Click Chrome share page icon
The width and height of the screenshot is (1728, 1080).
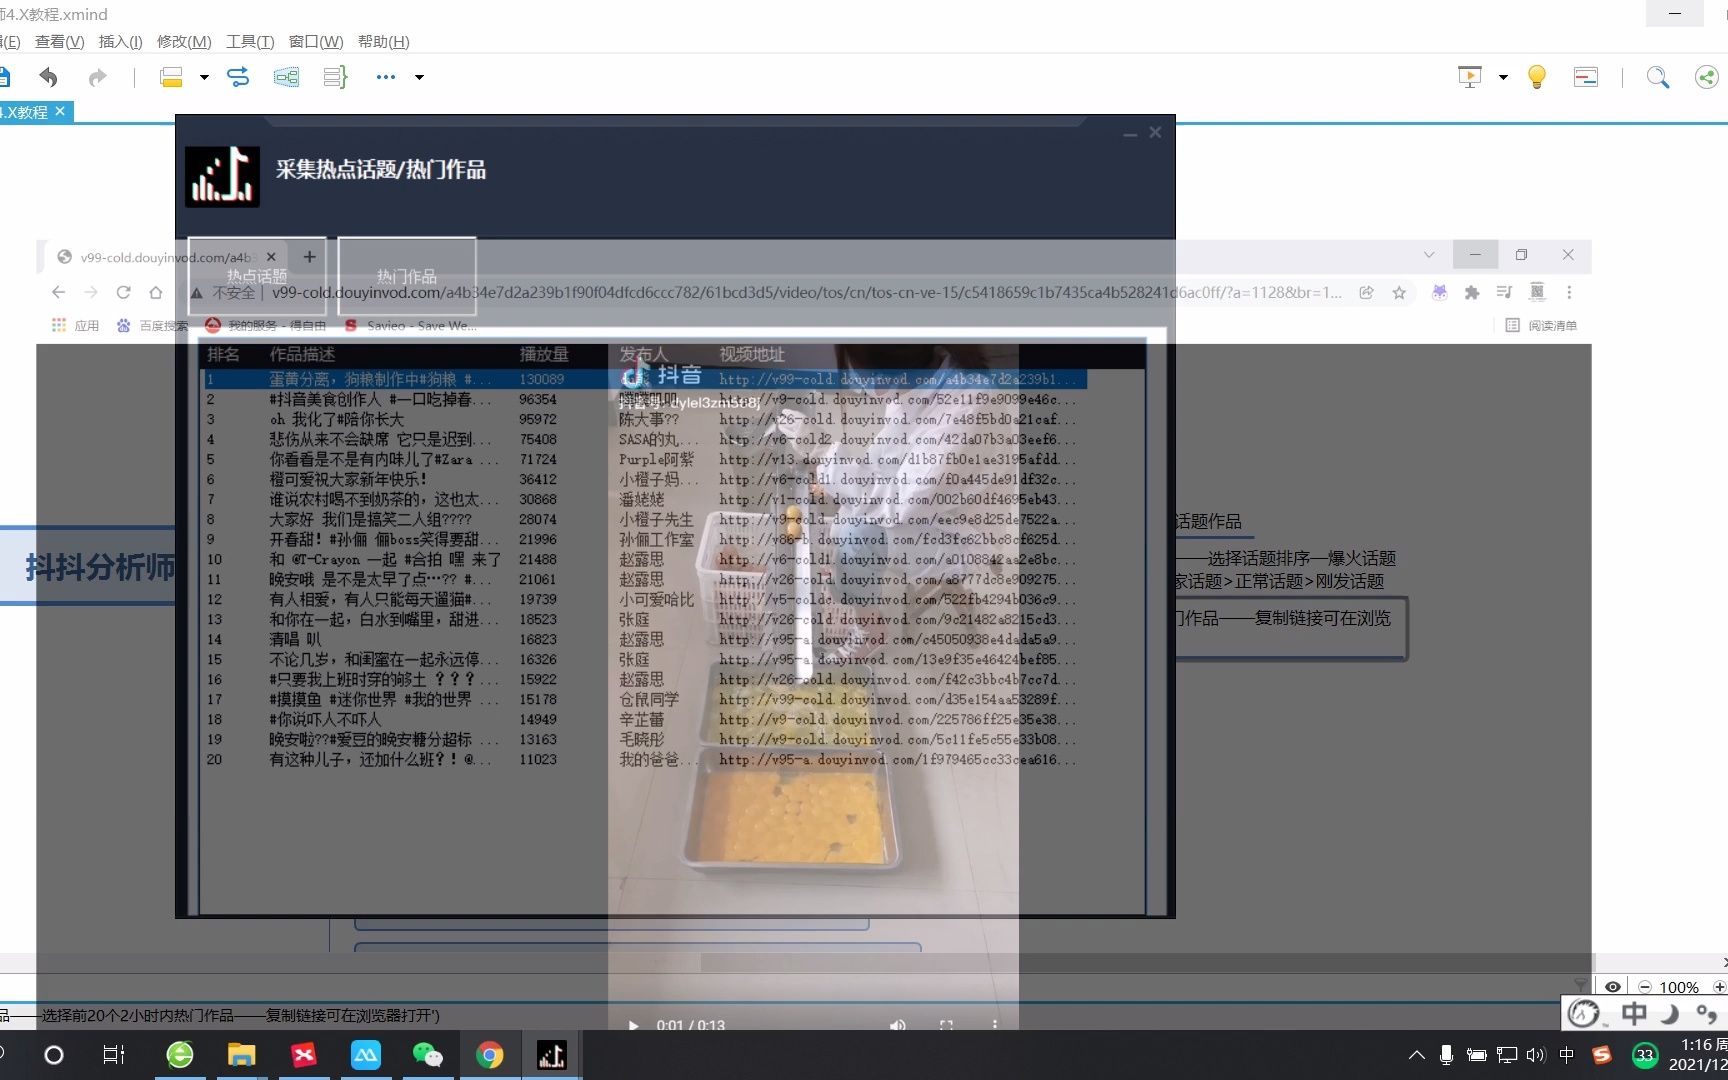click(x=1366, y=292)
